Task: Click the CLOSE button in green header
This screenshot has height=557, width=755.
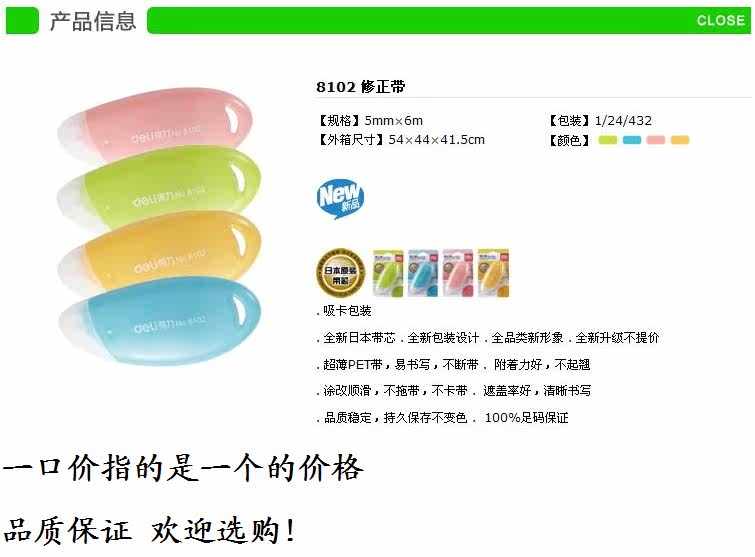Action: [720, 20]
